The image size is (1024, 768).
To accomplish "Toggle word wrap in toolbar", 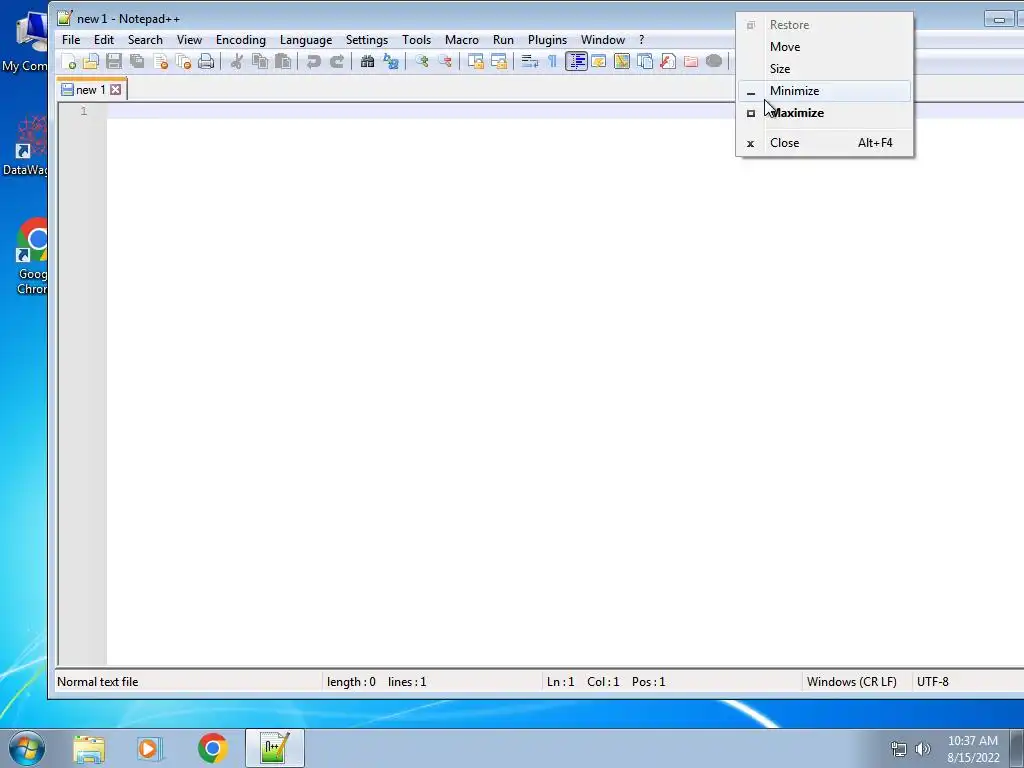I will coord(530,61).
